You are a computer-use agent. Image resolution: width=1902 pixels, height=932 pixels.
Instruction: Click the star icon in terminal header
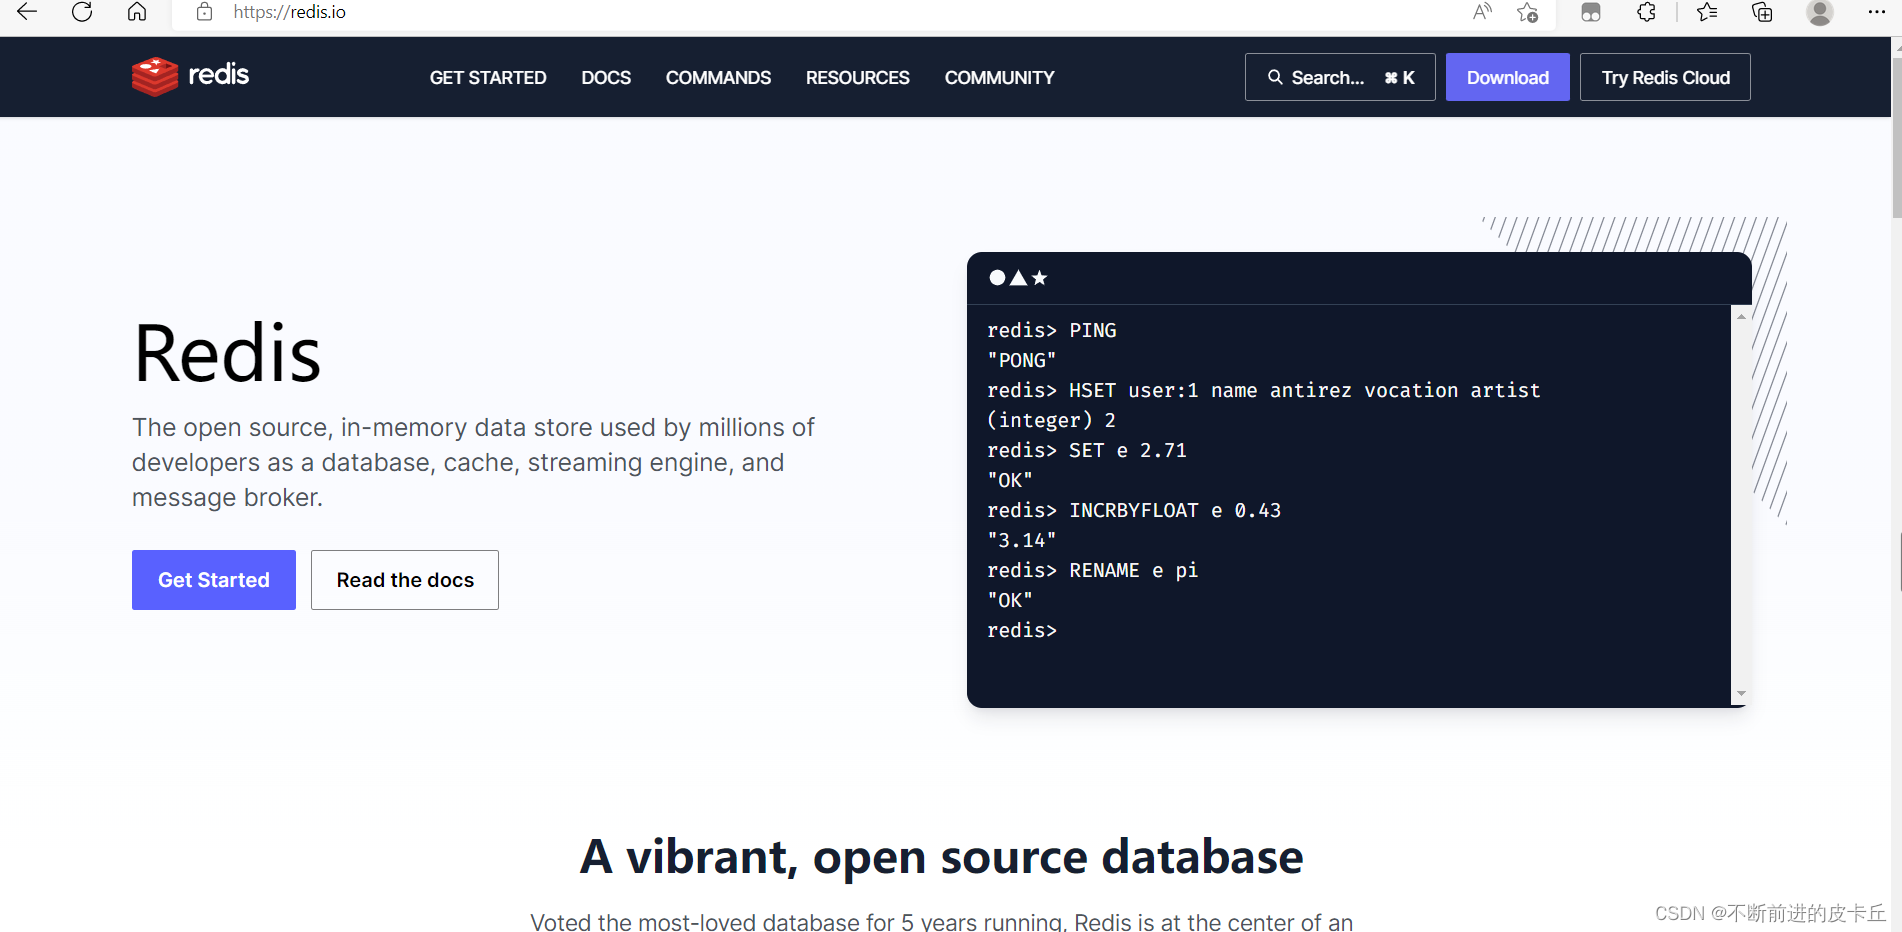click(1039, 278)
